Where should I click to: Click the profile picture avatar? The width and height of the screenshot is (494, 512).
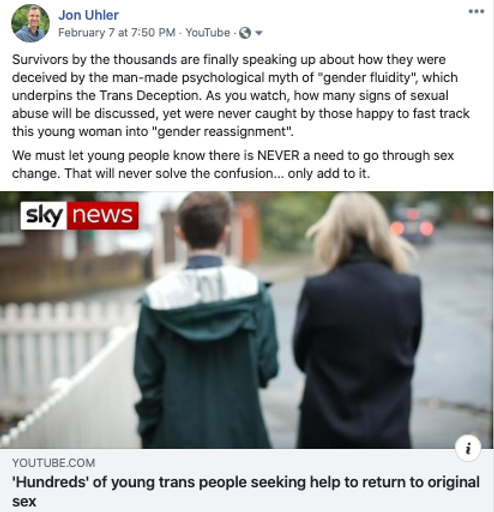tap(30, 23)
